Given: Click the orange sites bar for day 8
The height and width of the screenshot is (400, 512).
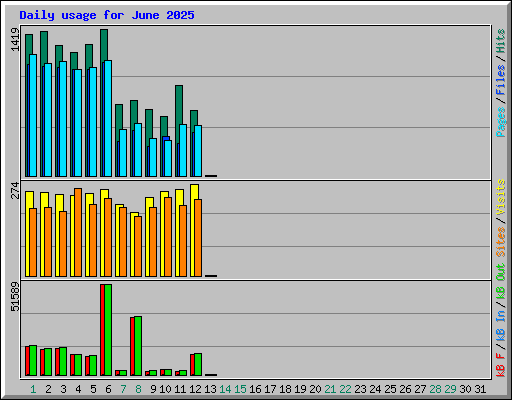Looking at the screenshot, I should [x=138, y=246].
